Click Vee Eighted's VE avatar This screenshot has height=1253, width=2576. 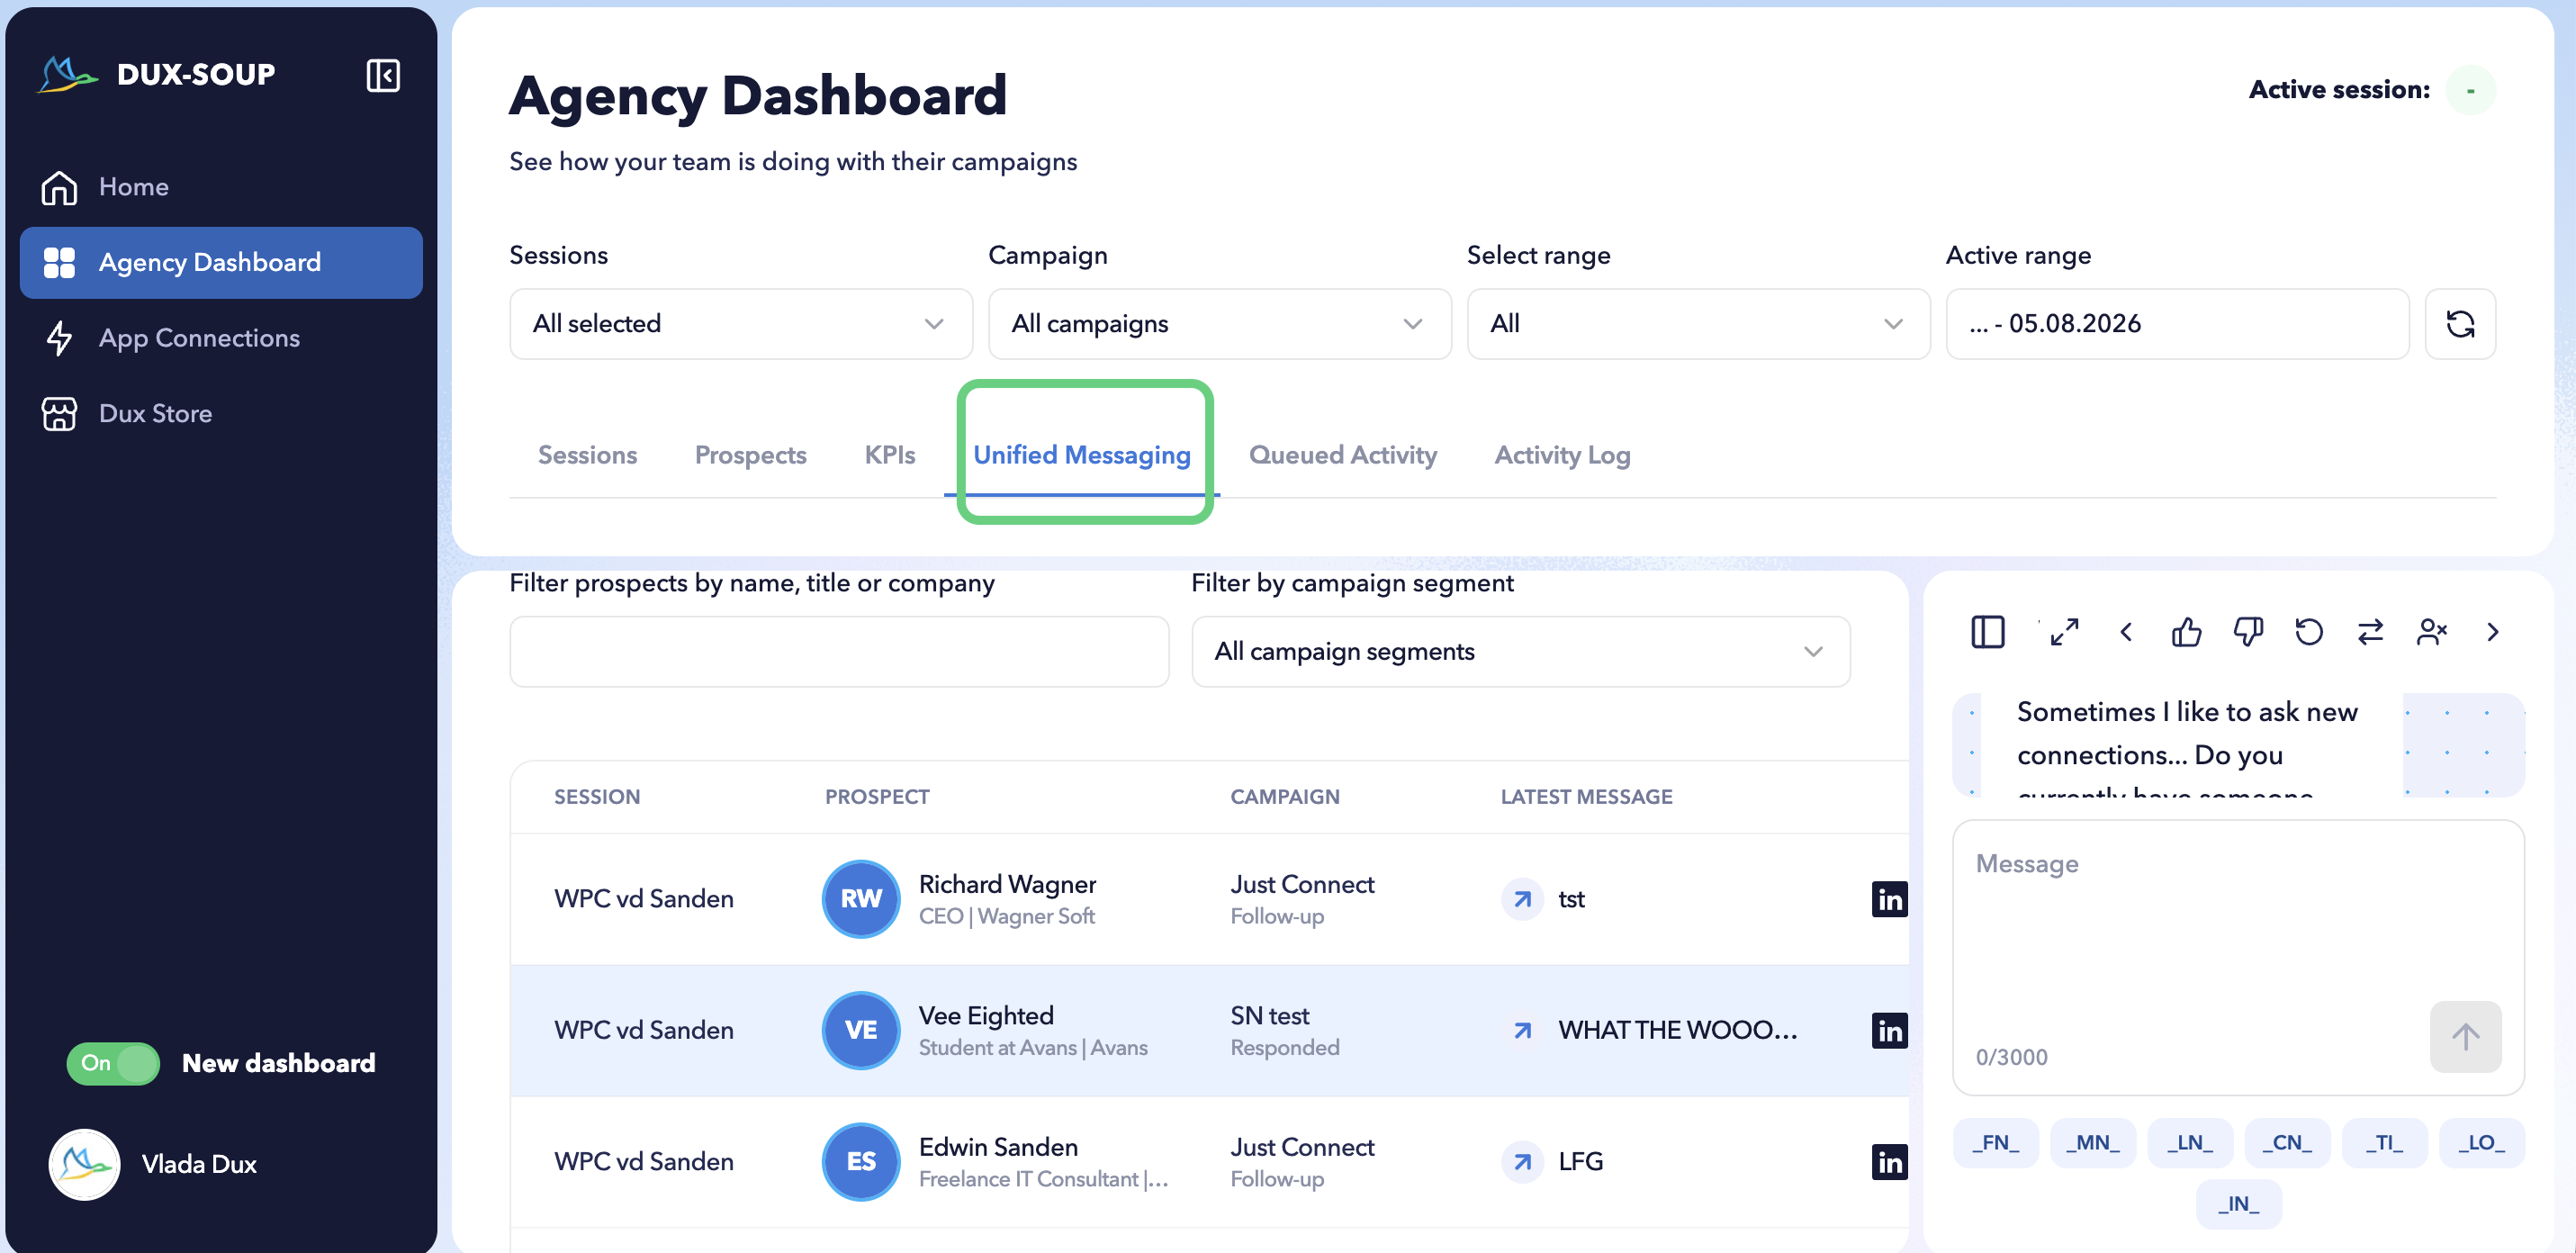point(861,1030)
